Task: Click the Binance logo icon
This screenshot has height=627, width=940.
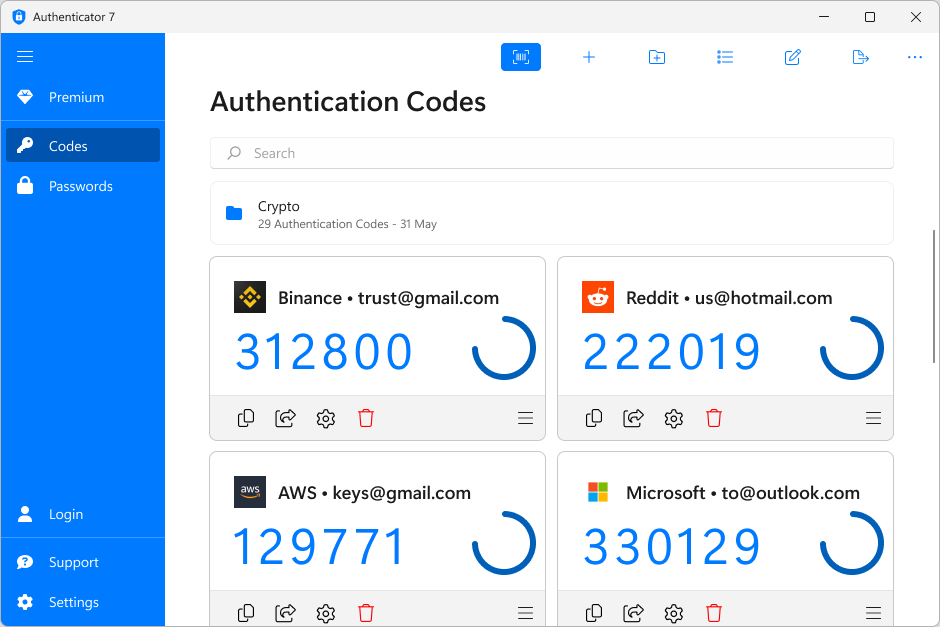Action: 250,297
